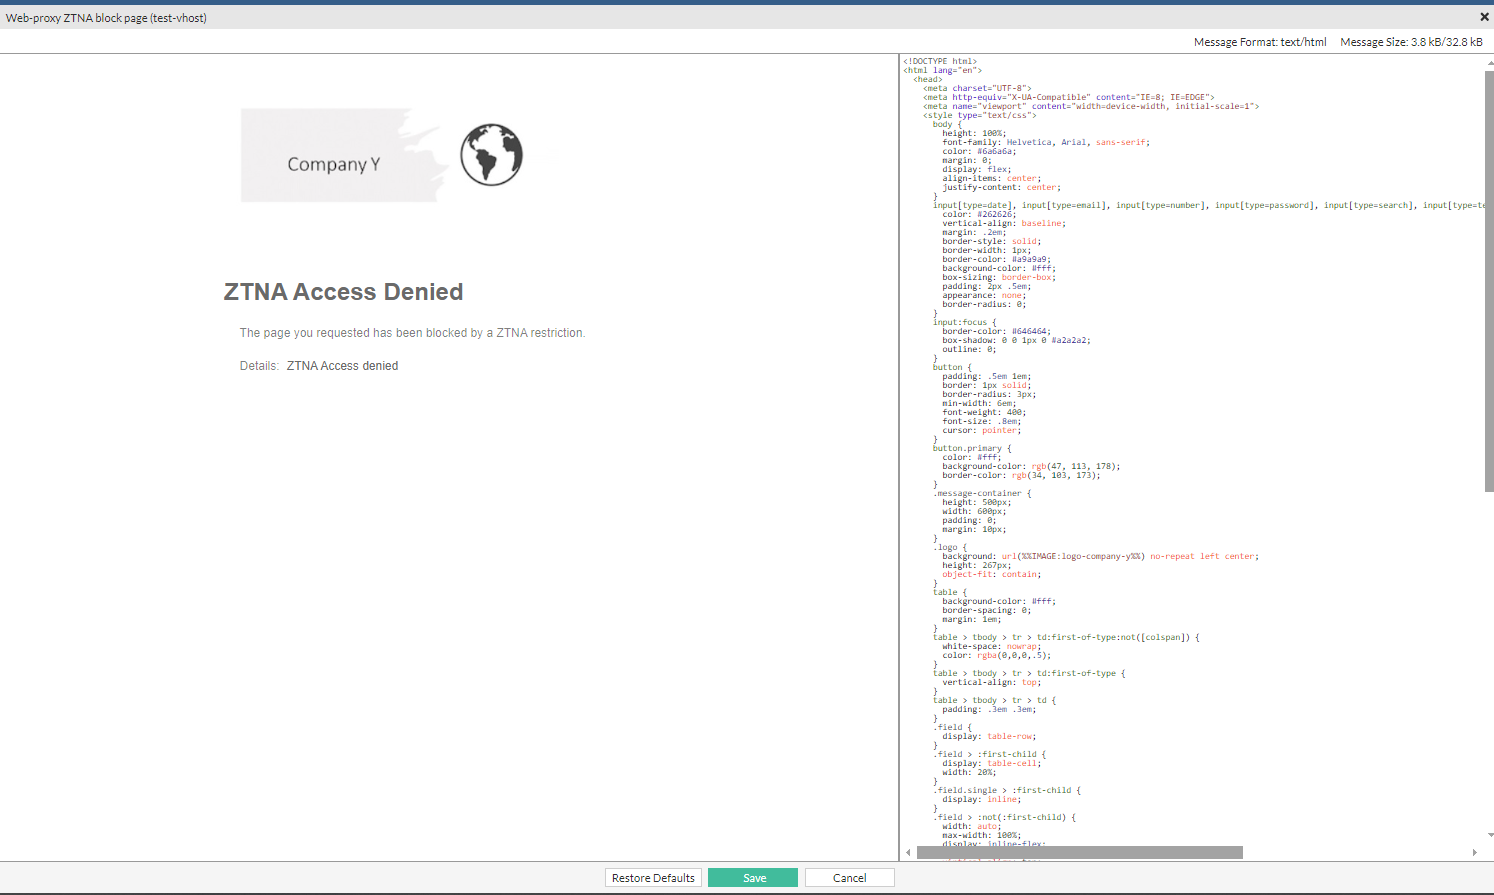
Task: Click the vertical scrollbar thumb
Action: pos(1485,270)
